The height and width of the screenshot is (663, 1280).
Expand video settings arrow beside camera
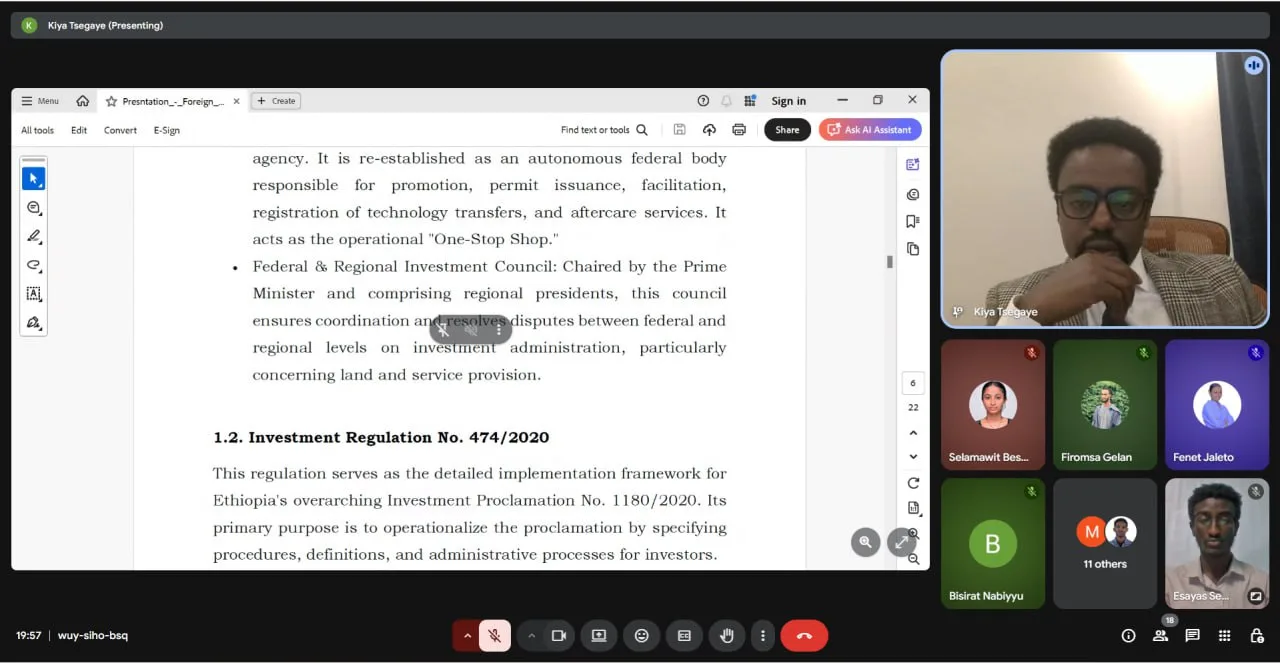tap(531, 636)
